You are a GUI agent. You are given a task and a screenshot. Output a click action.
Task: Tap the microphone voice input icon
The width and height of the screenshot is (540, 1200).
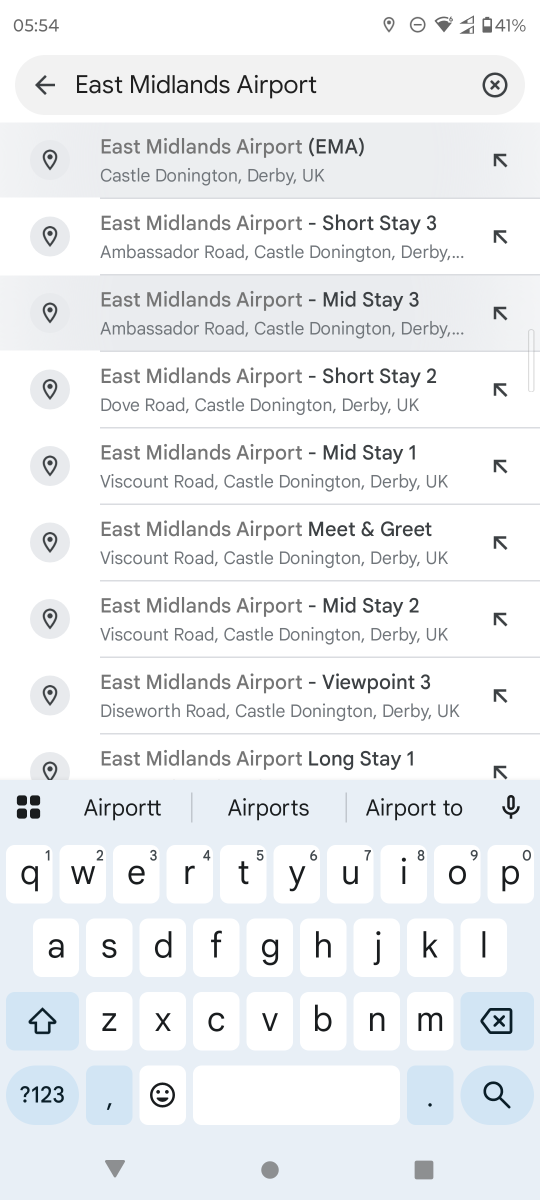[511, 807]
